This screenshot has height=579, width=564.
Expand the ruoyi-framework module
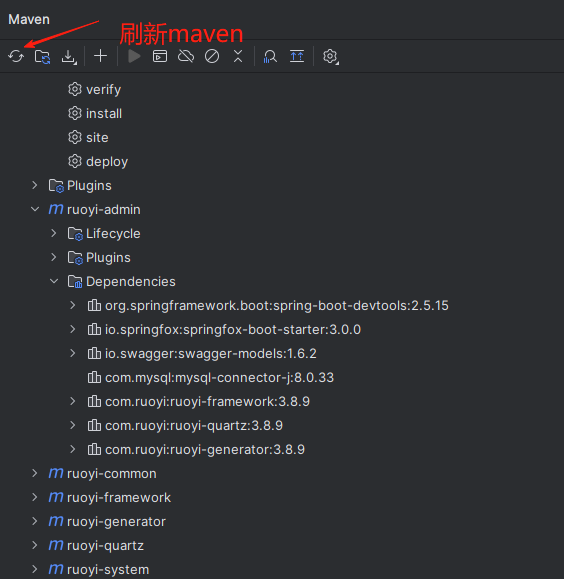click(x=35, y=497)
